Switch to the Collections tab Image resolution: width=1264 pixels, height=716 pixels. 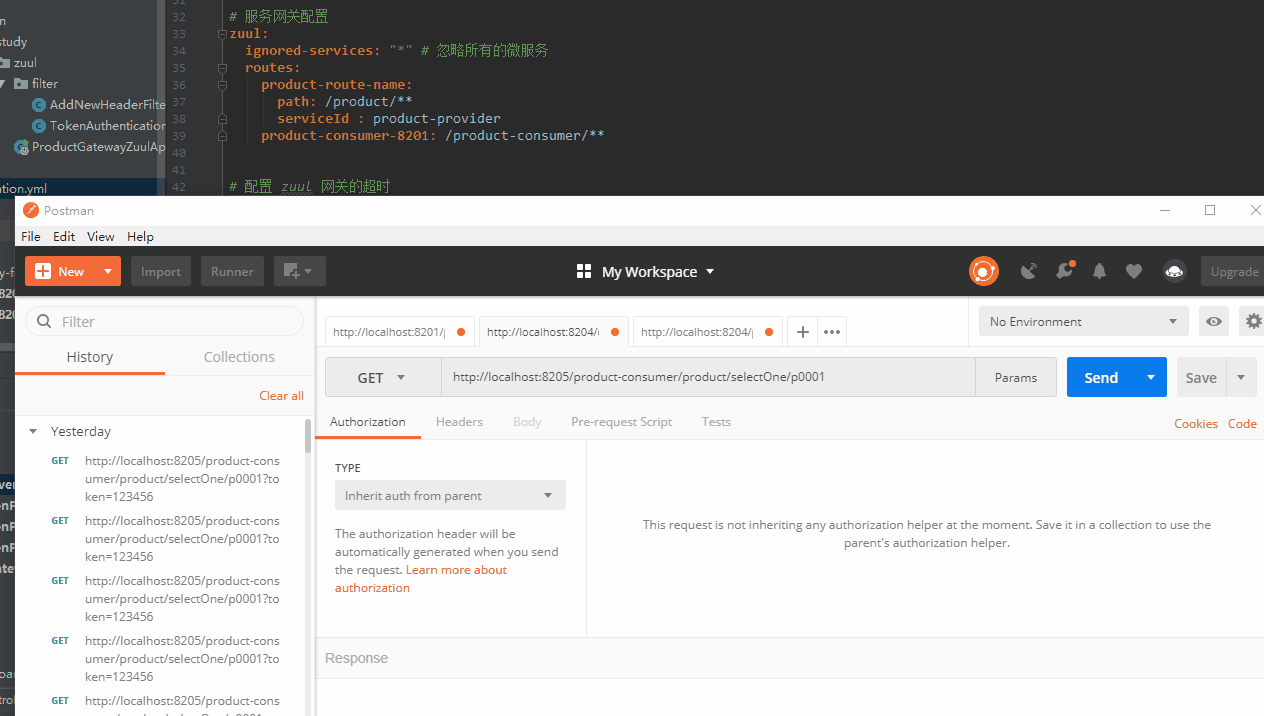239,357
